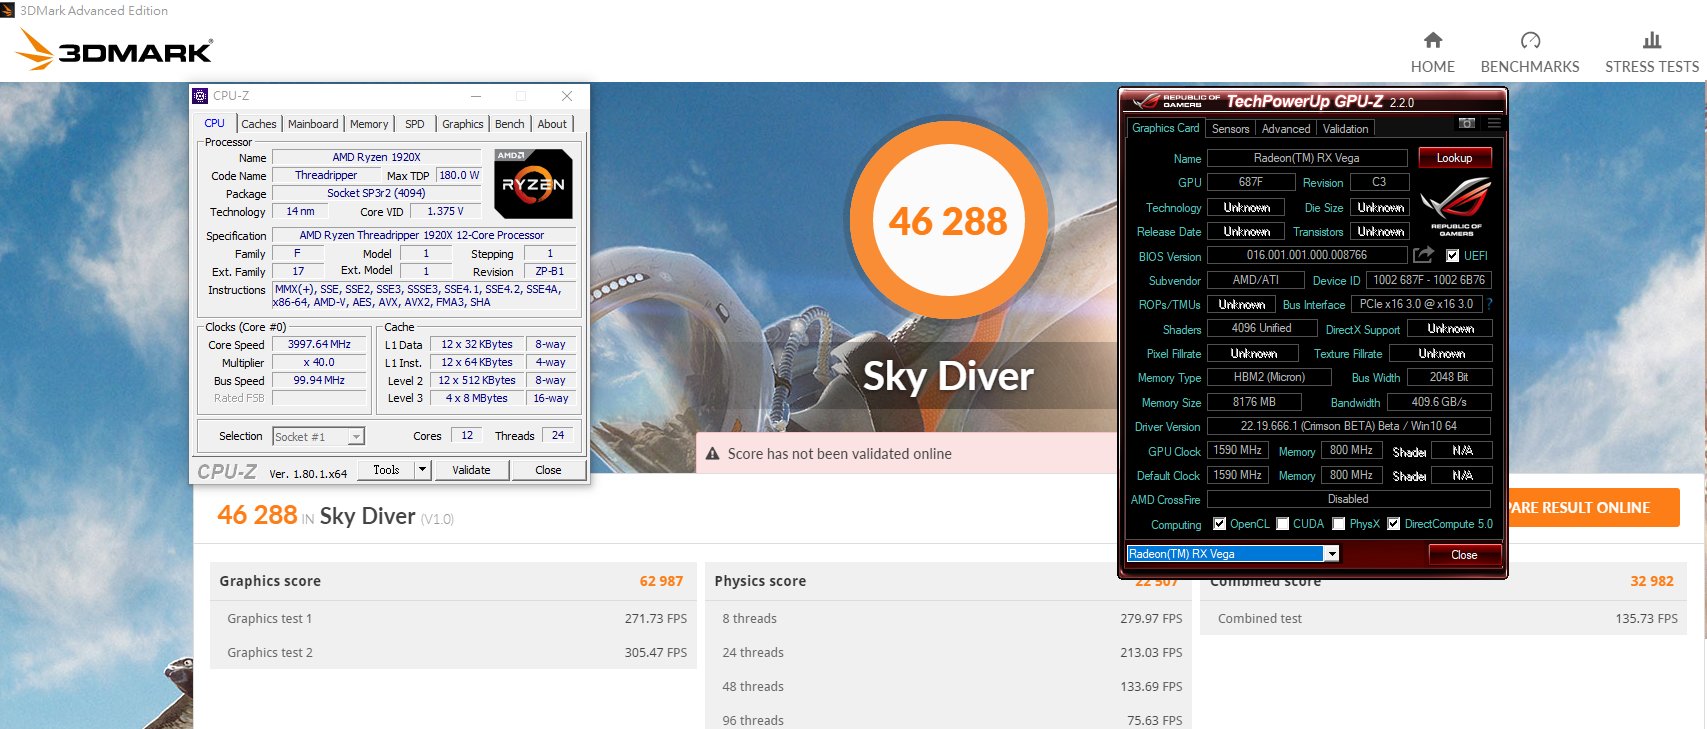Click the 3DMark logo
Screen dimensions: 1707x729
[x=115, y=49]
